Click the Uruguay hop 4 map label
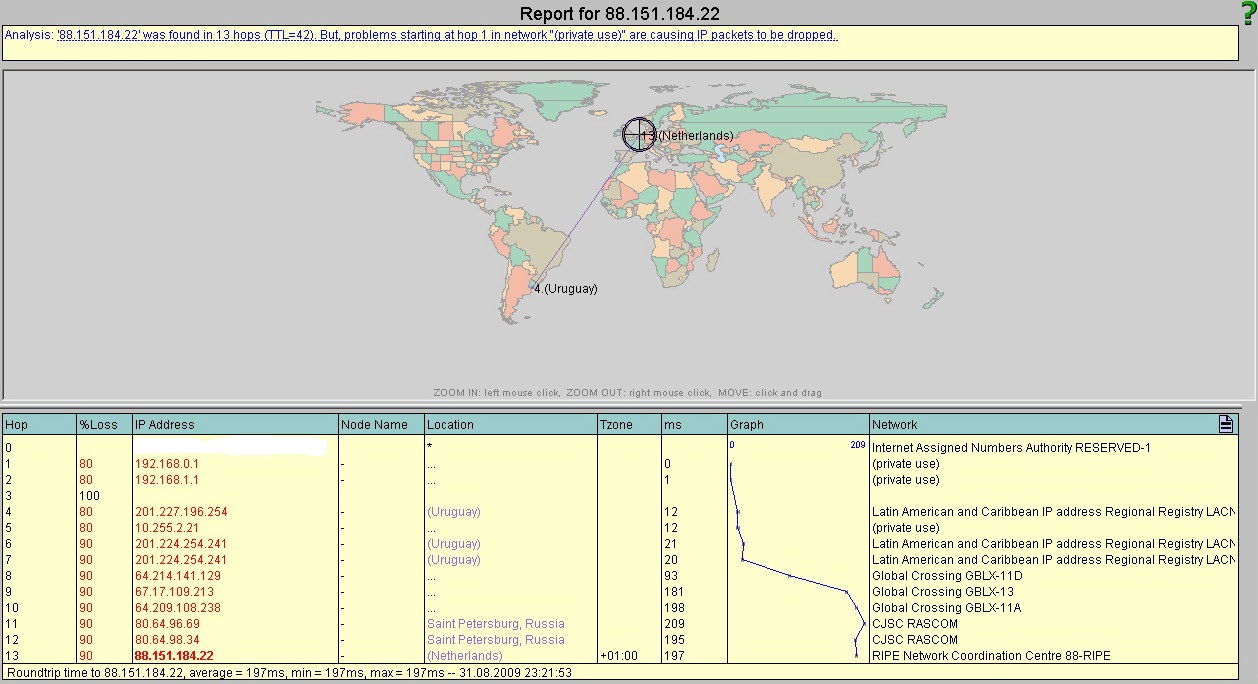1258x684 pixels. [x=565, y=289]
